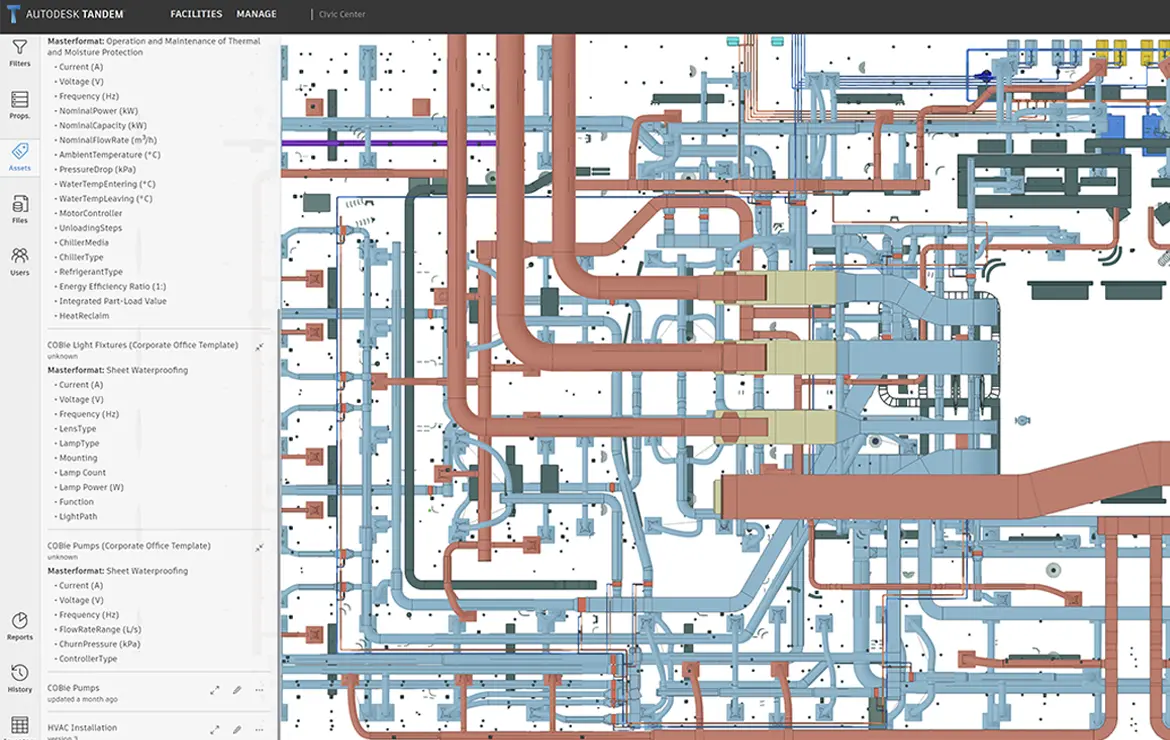Click the Integrated Part-Load Value parameter
The image size is (1170, 740).
pyautogui.click(x=113, y=301)
